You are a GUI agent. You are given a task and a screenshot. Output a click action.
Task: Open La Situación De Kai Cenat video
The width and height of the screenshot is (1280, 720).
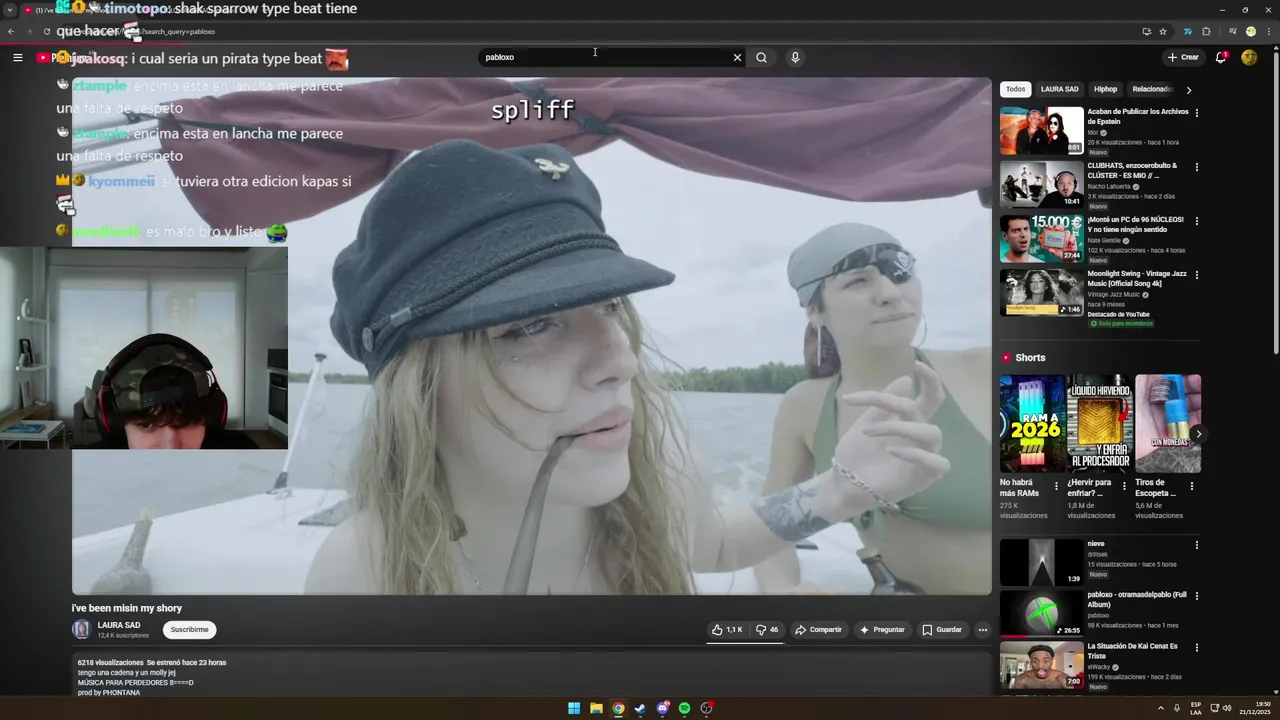pyautogui.click(x=1041, y=666)
